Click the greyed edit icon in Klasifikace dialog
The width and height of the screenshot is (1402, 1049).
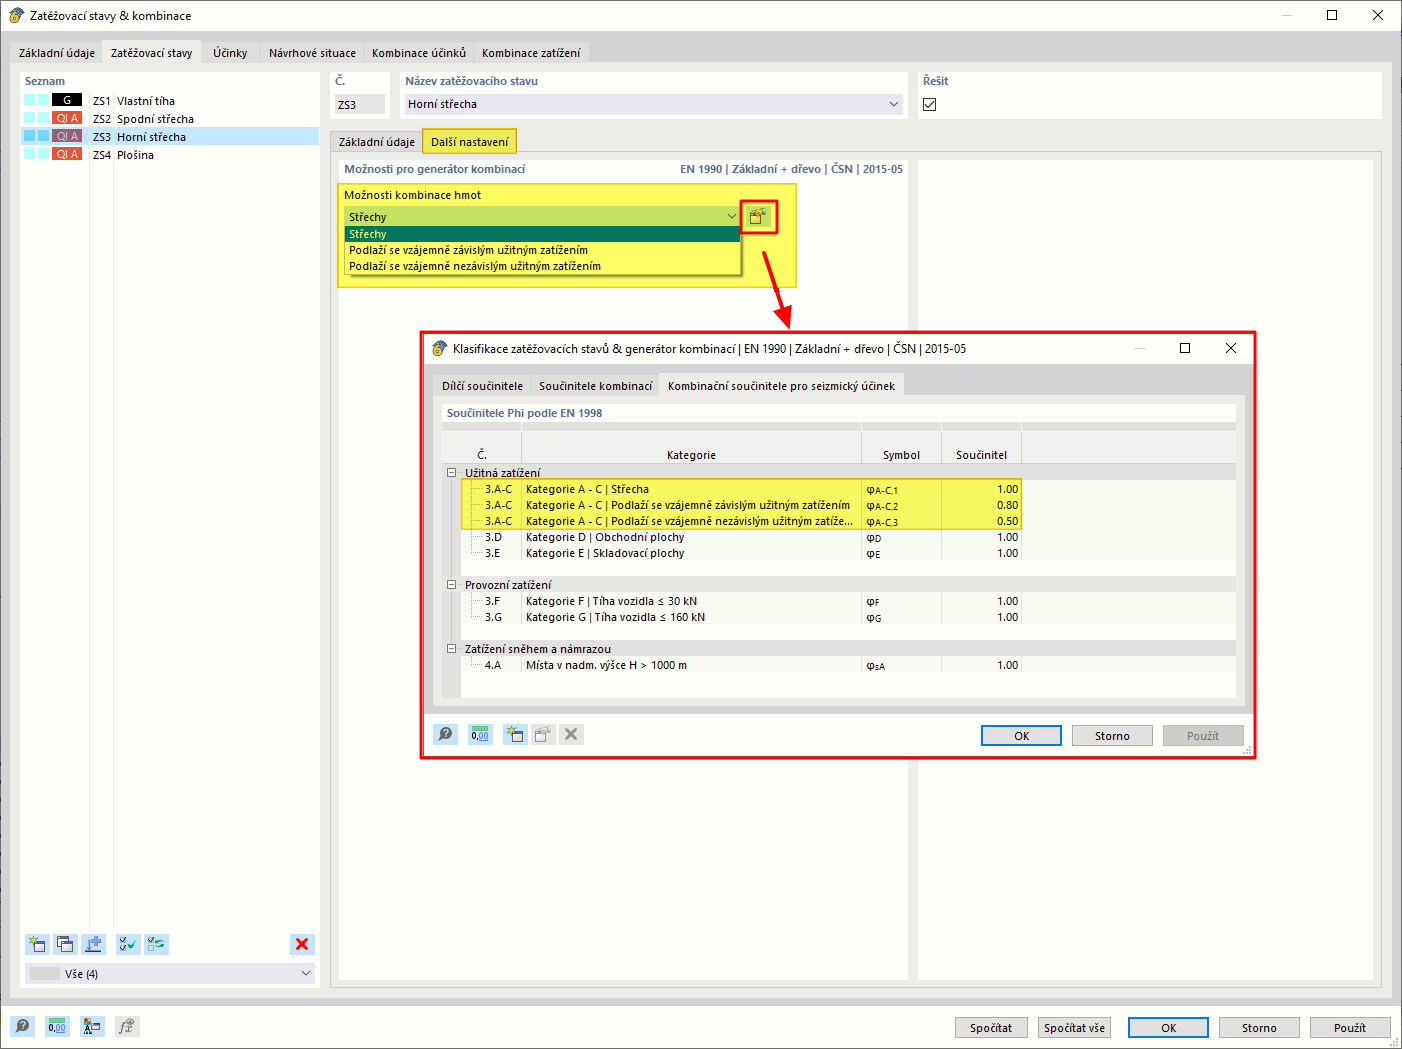coord(543,735)
